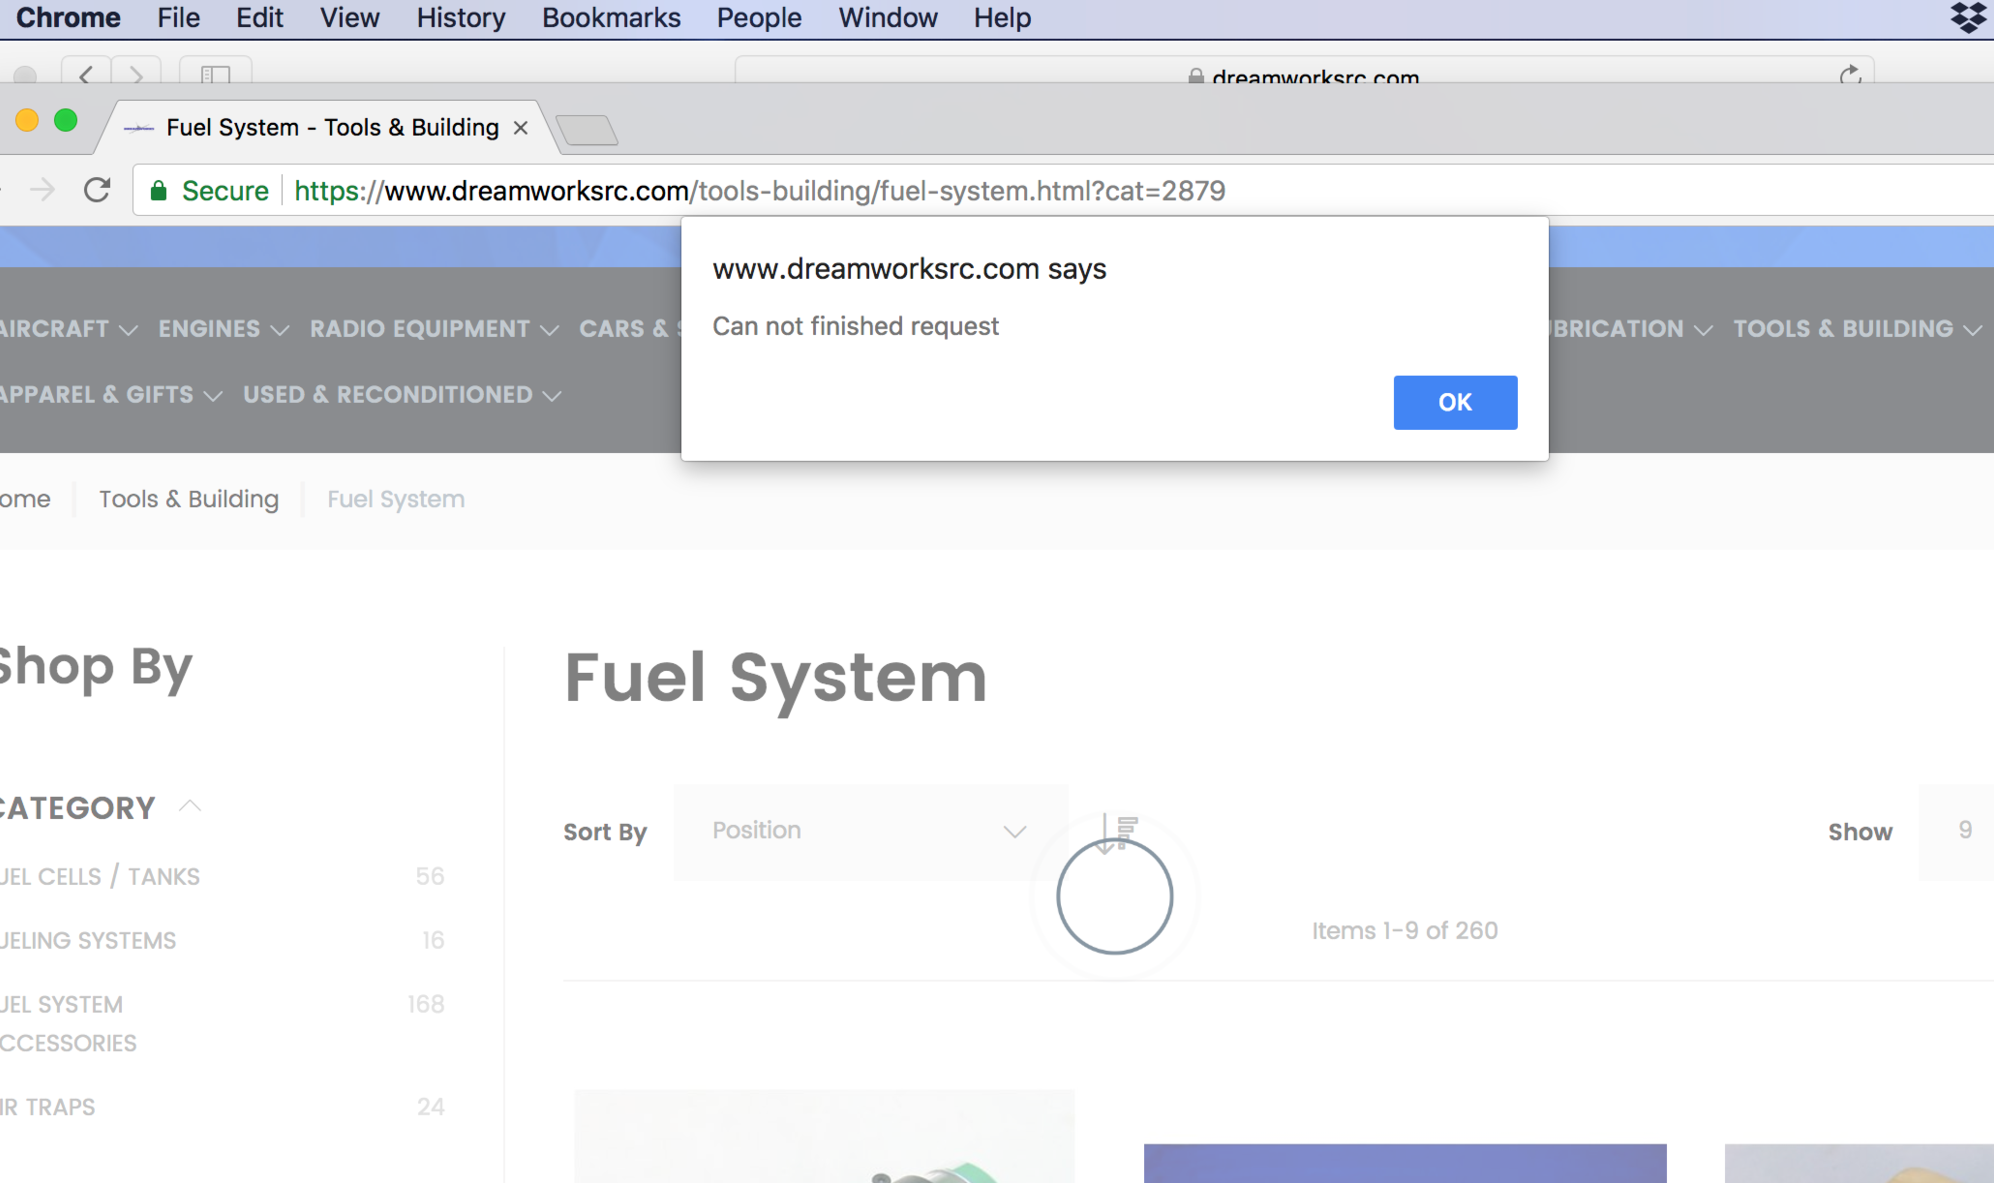Click Safari's sidebar toggle icon behind

[215, 74]
